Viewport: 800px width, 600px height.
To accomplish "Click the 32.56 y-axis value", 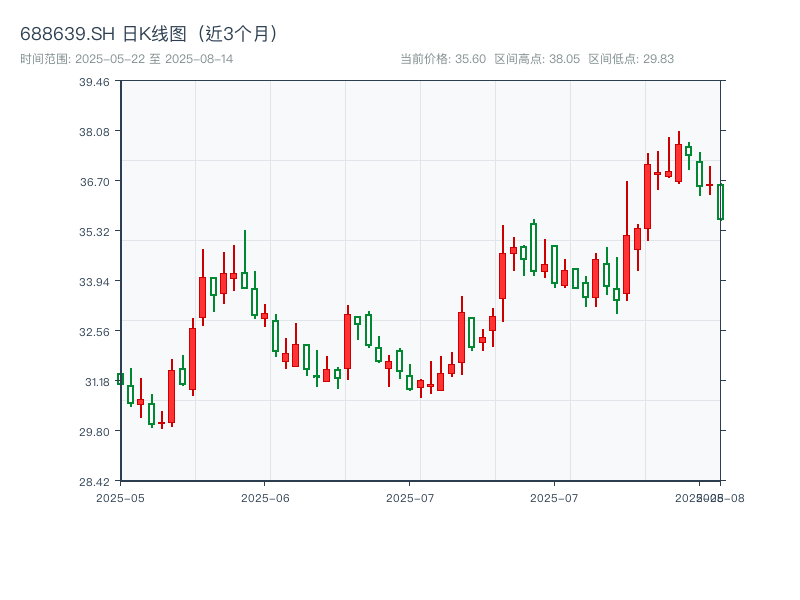I will (x=94, y=332).
